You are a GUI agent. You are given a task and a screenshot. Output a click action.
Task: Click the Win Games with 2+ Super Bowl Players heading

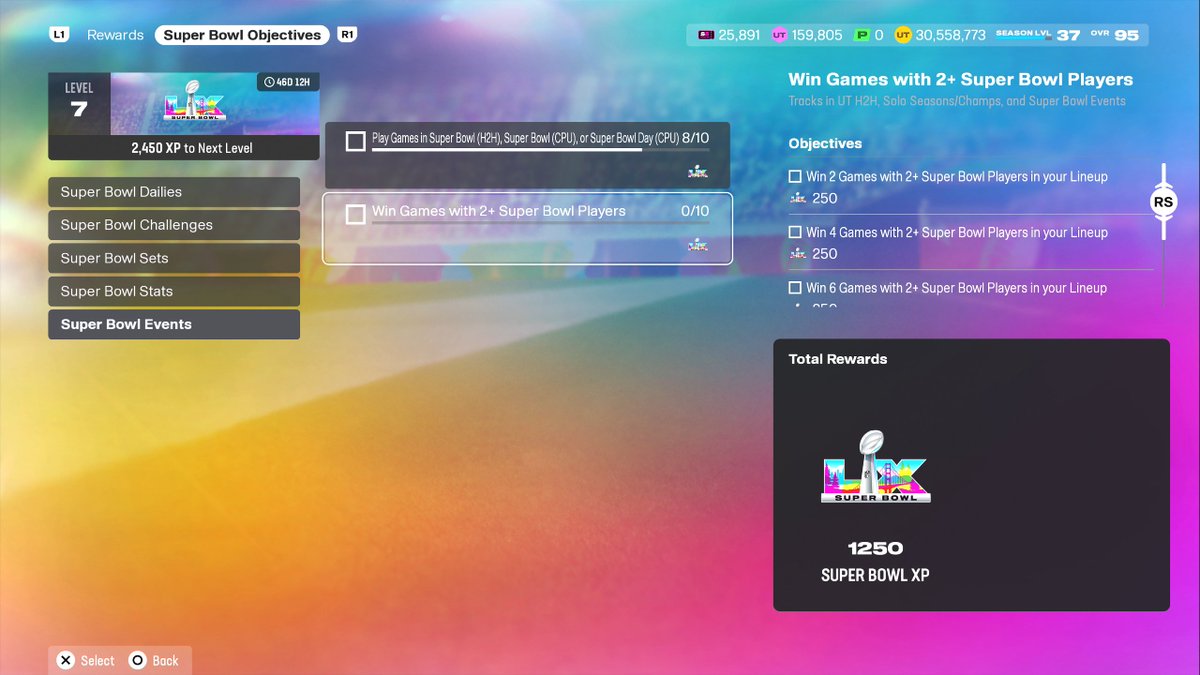point(961,80)
